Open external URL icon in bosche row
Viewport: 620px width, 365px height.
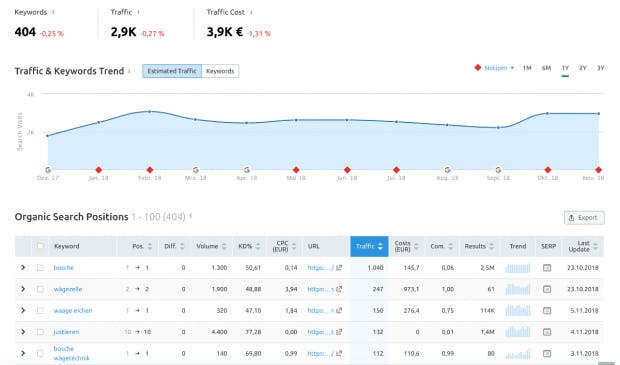339,268
